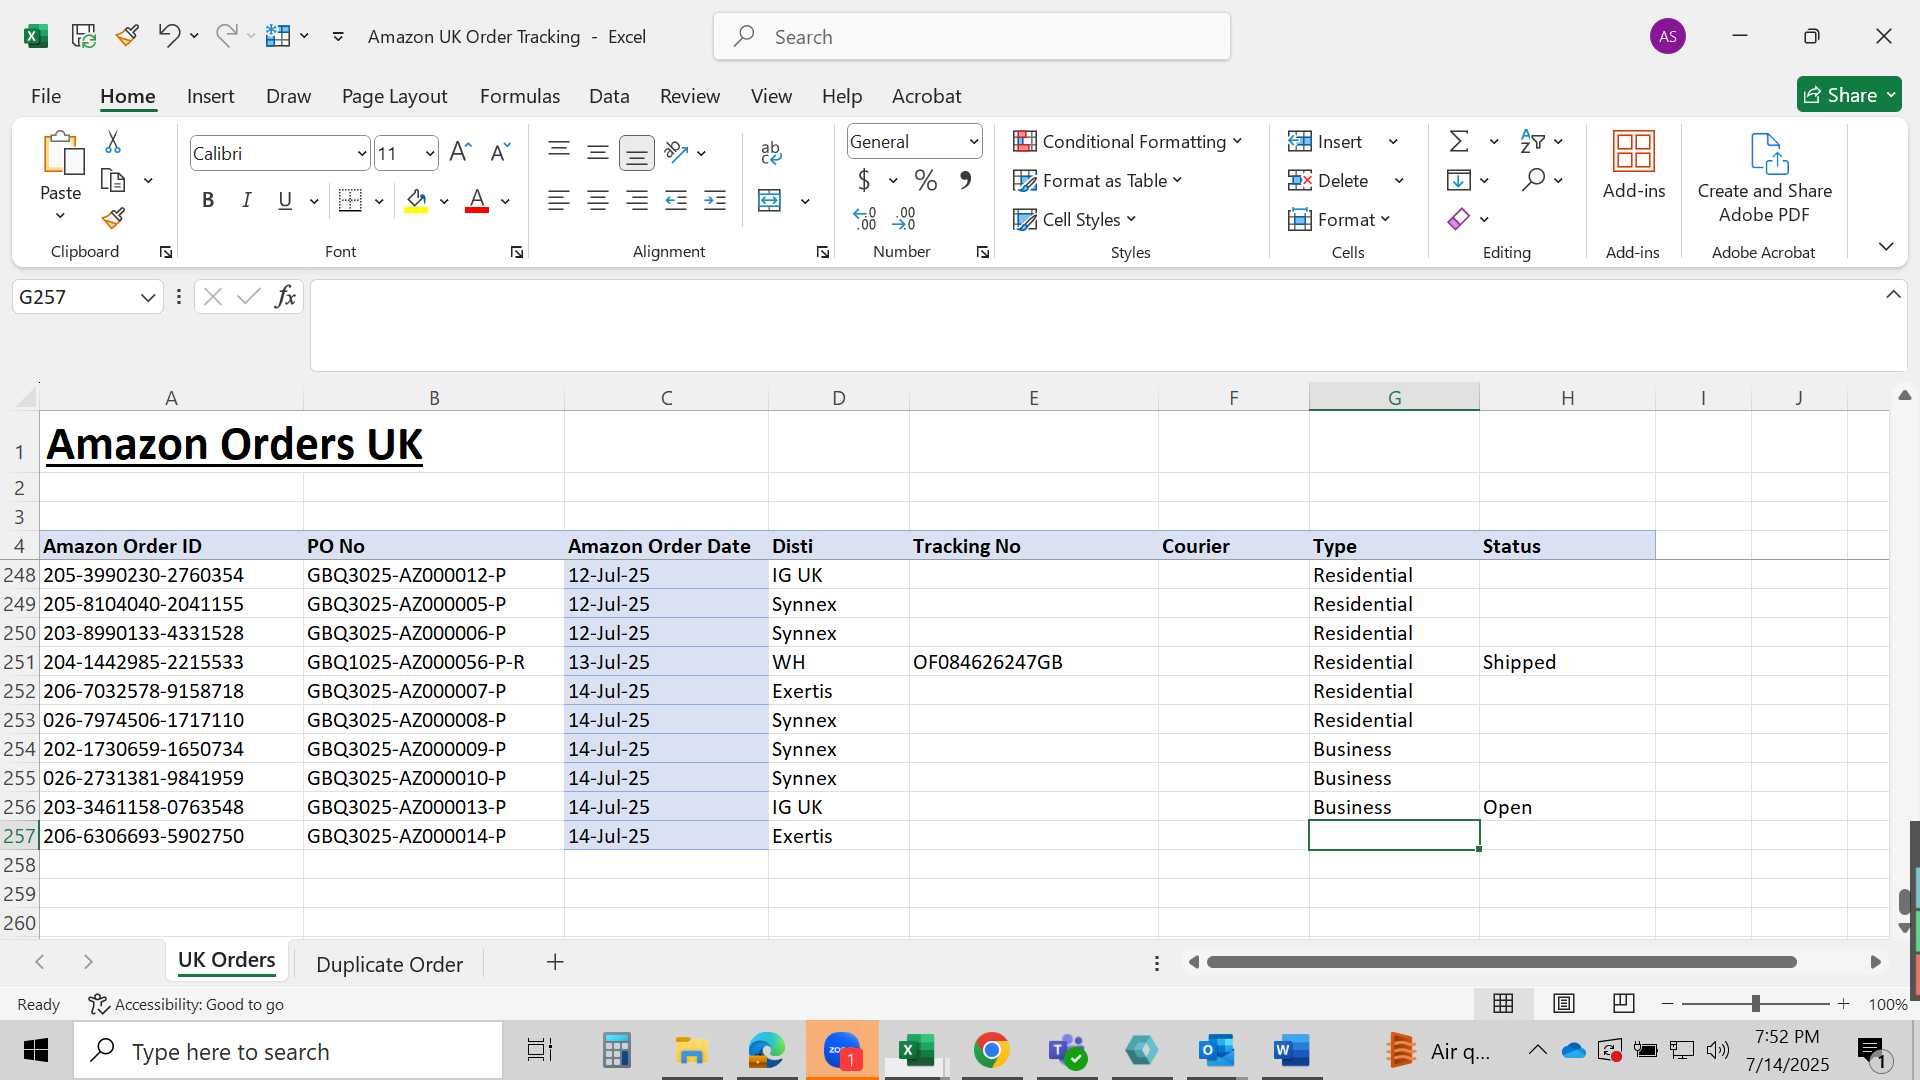Open the General number format dropdown
The width and height of the screenshot is (1920, 1080).
click(973, 142)
